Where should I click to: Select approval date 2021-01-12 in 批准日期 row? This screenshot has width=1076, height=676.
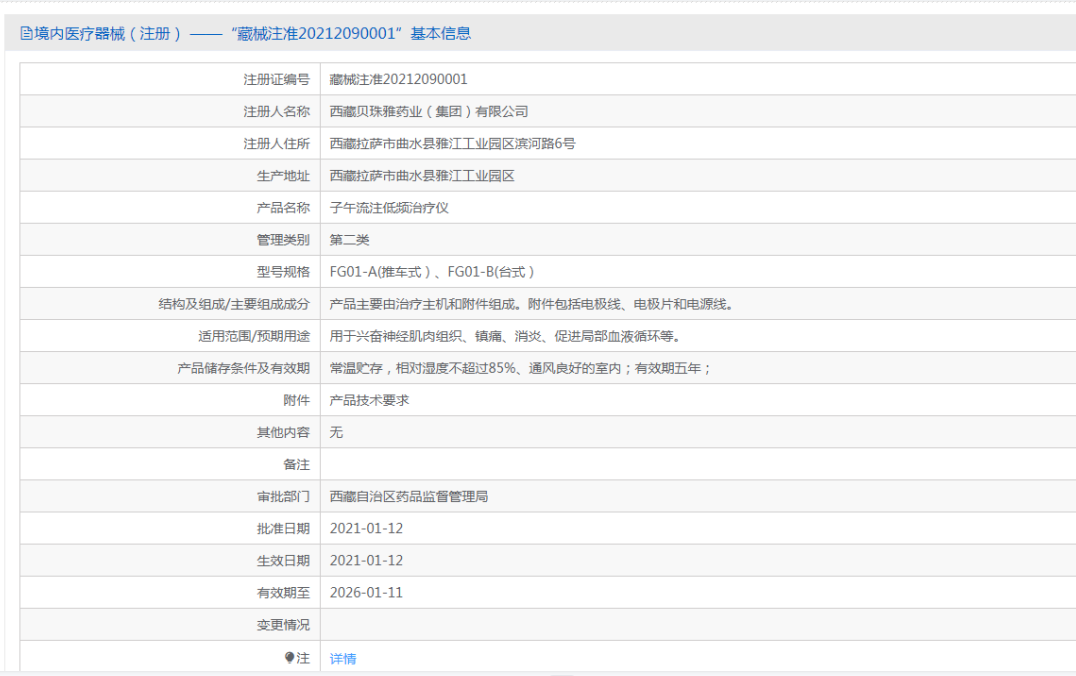366,528
